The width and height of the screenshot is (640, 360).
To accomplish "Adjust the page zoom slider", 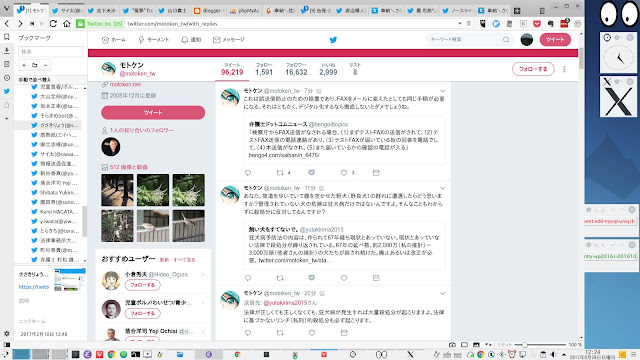I will pyautogui.click(x=524, y=345).
